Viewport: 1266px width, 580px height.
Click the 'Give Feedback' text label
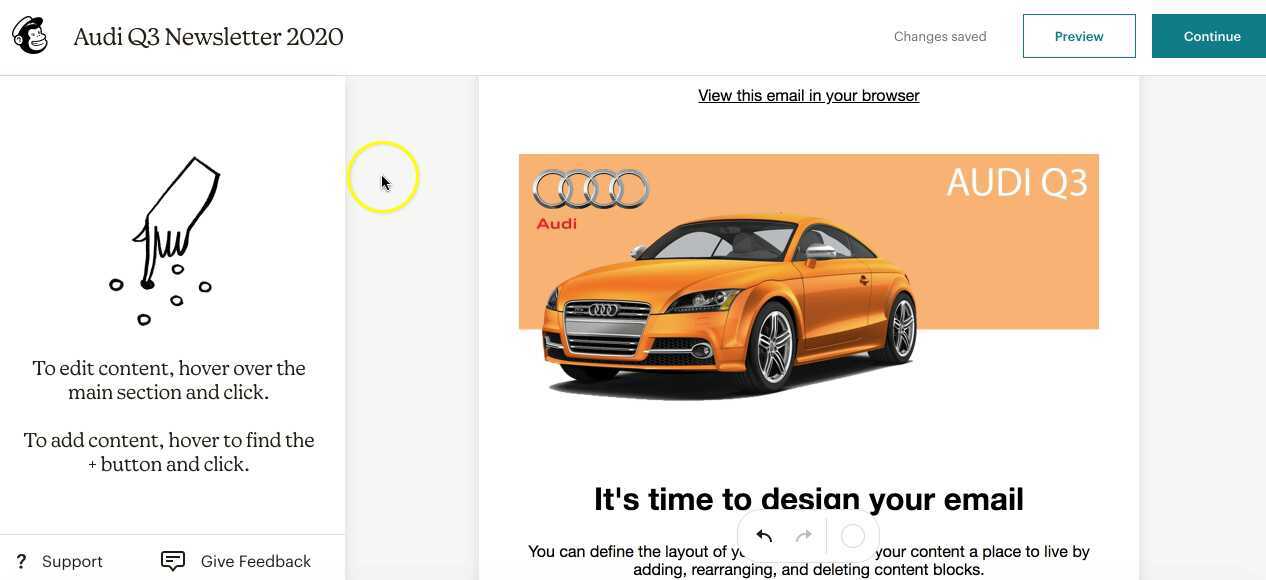pos(256,561)
